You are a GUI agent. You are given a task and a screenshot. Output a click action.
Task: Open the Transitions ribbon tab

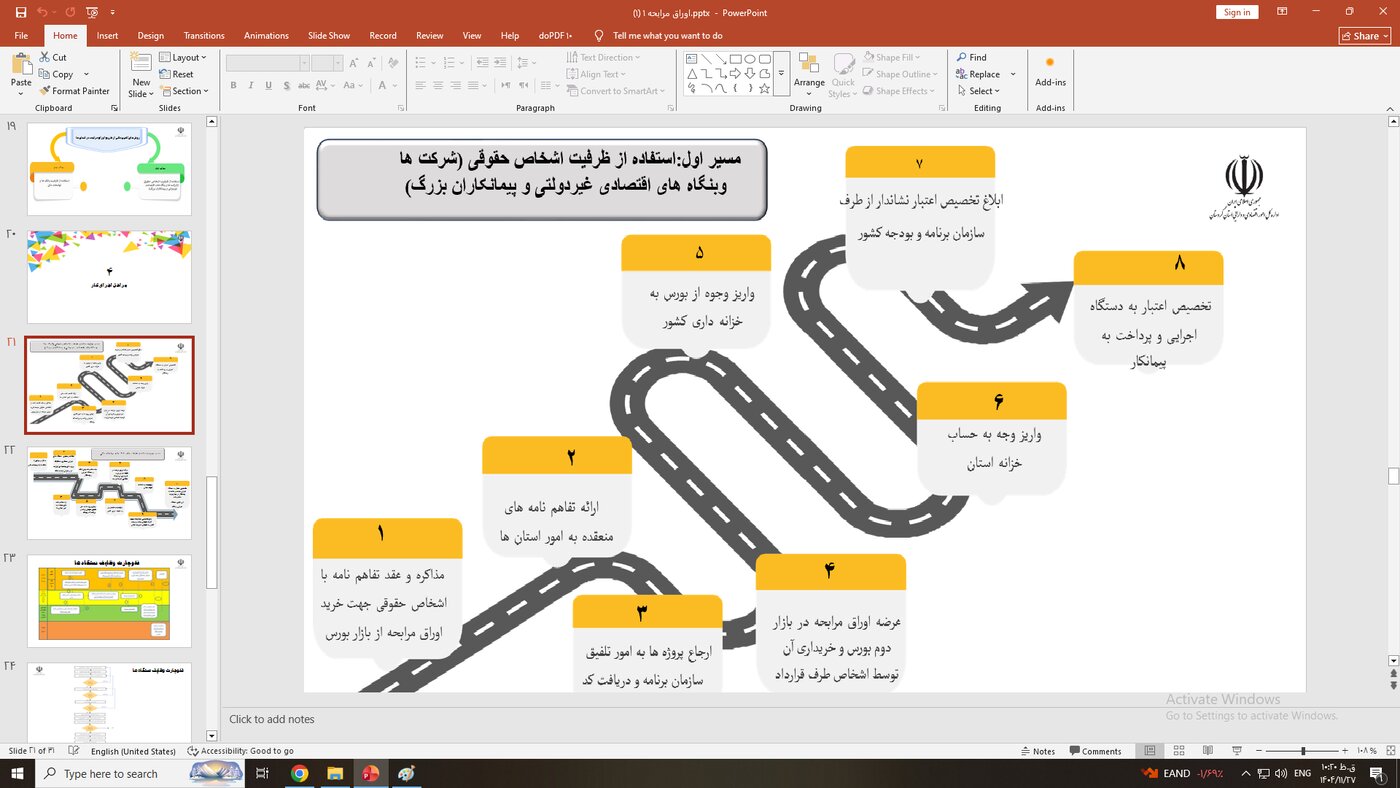pos(204,36)
